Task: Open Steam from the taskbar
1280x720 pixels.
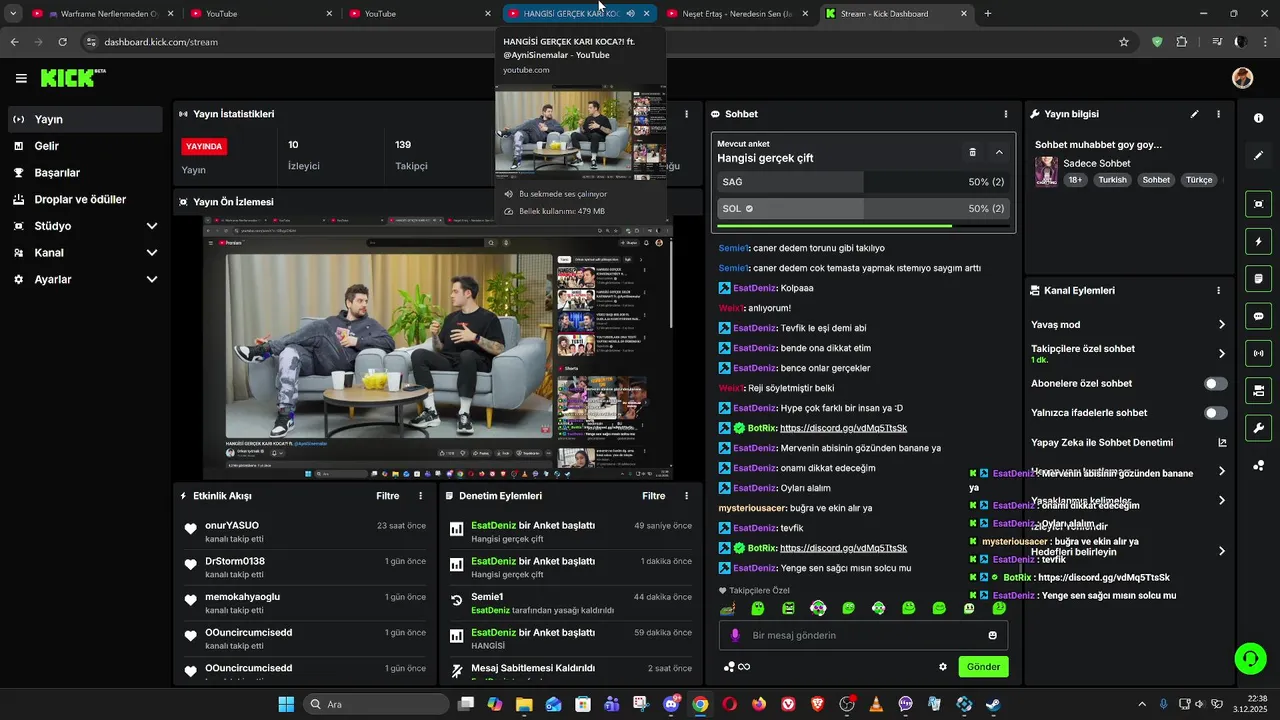Action: (993, 704)
